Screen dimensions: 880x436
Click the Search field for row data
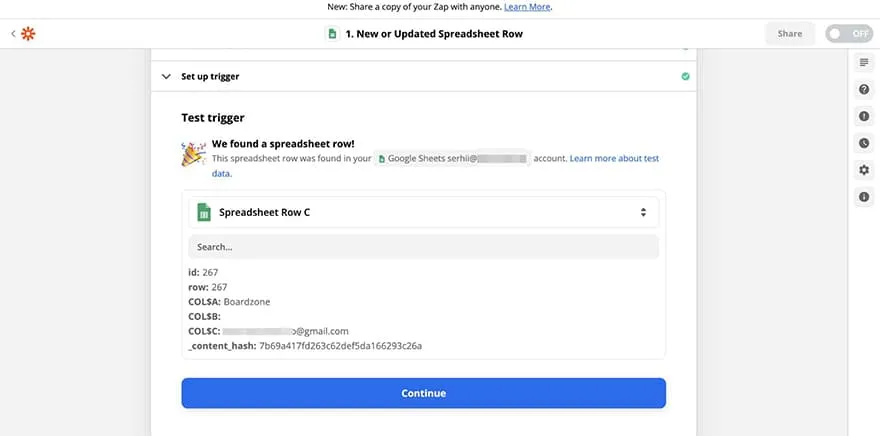click(423, 246)
